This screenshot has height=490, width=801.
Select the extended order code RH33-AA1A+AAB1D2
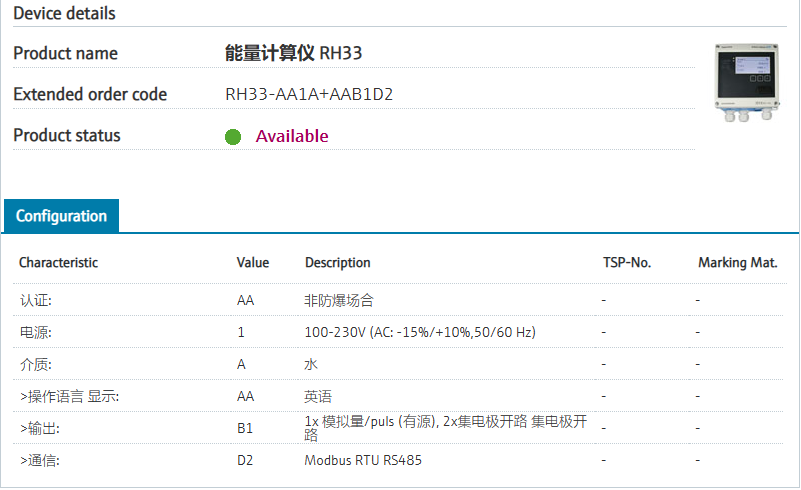(309, 95)
